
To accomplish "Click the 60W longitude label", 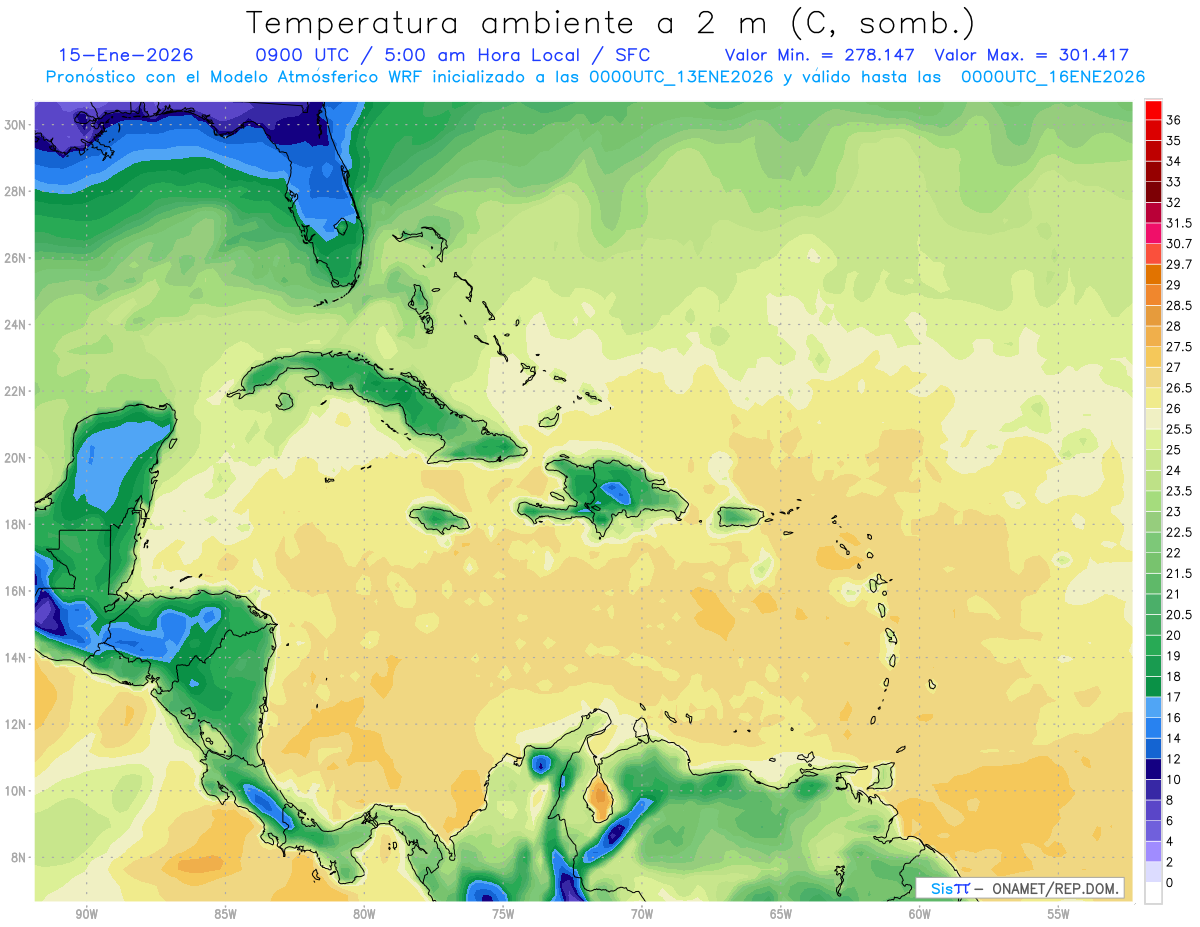I will (919, 915).
